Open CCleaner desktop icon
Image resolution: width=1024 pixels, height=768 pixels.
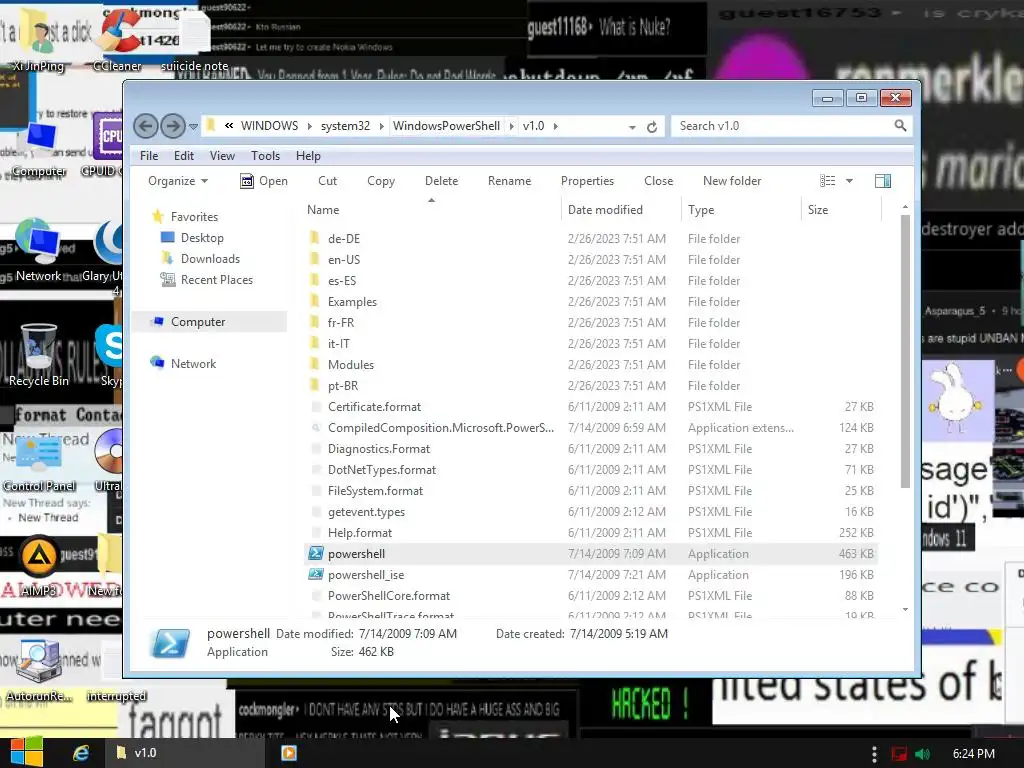click(118, 40)
